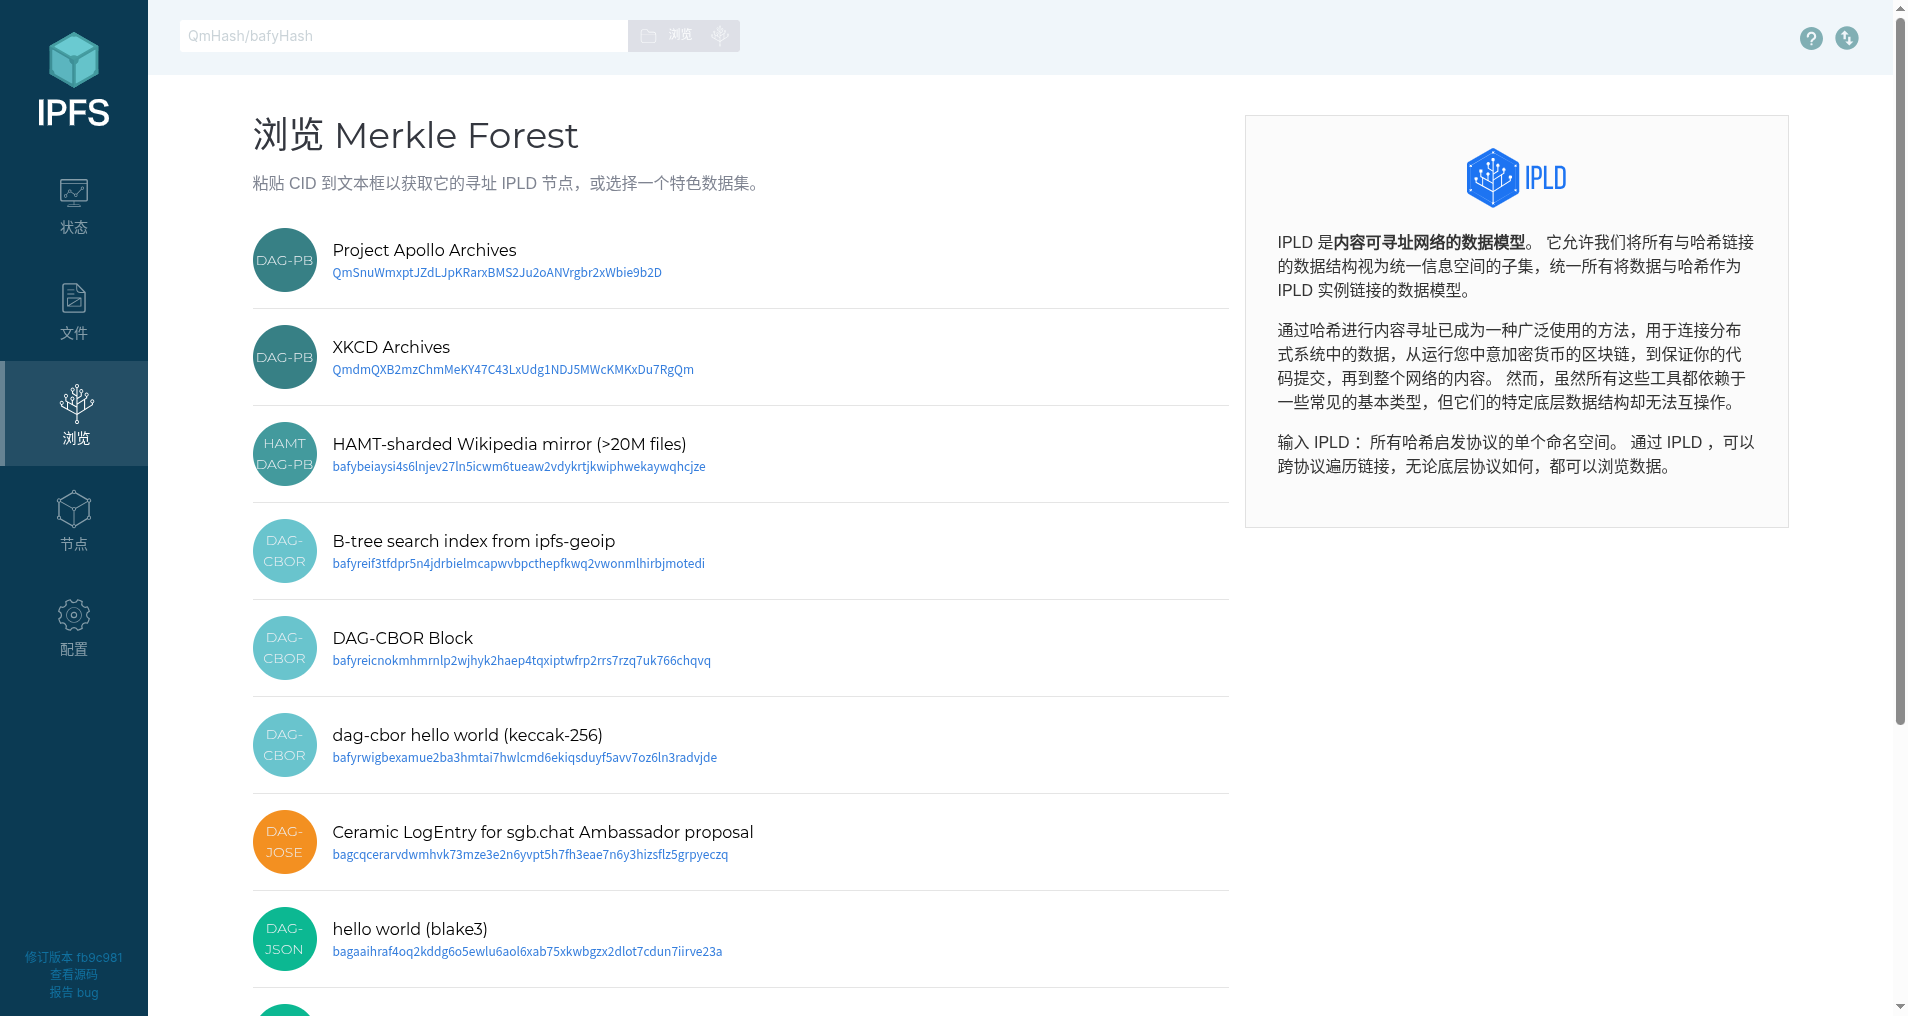Open B-tree search index from ipfs-geoip
Image resolution: width=1908 pixels, height=1016 pixels.
click(x=473, y=541)
